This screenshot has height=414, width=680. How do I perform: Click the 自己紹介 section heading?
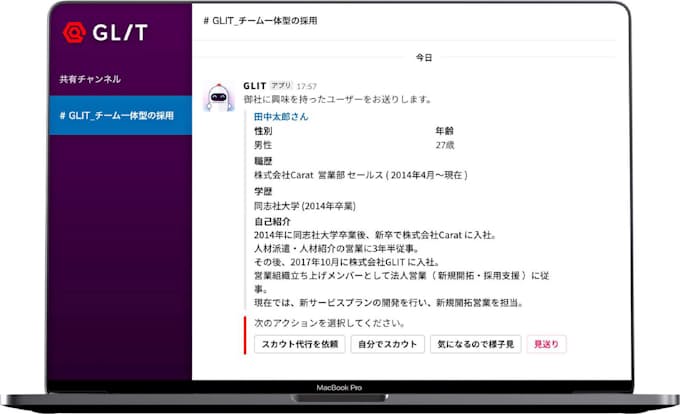273,221
